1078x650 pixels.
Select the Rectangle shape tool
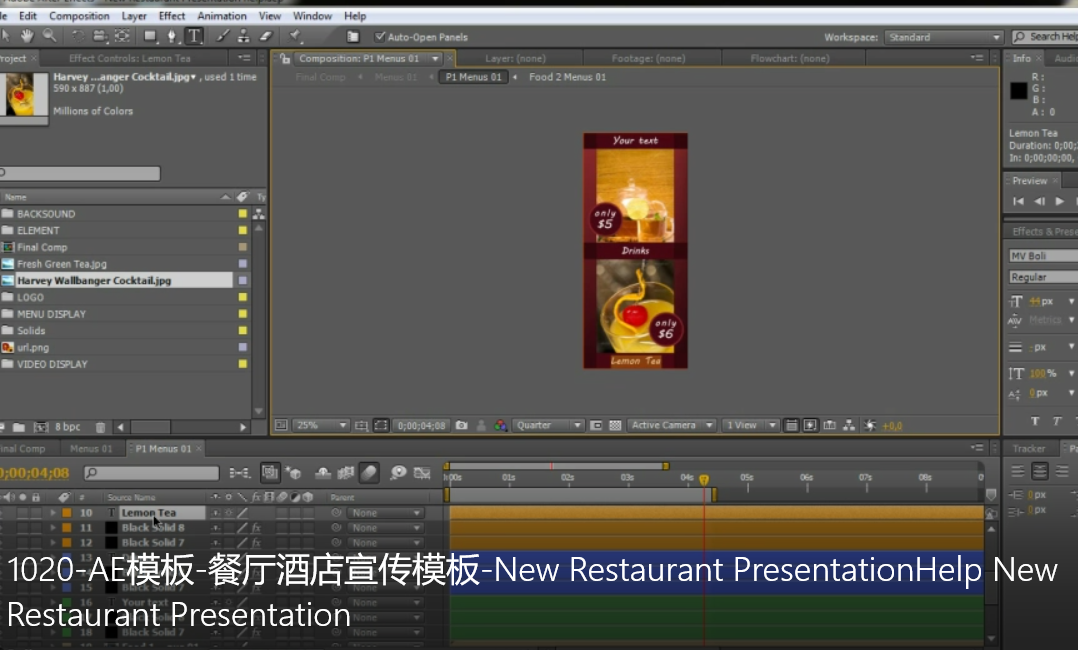[150, 36]
